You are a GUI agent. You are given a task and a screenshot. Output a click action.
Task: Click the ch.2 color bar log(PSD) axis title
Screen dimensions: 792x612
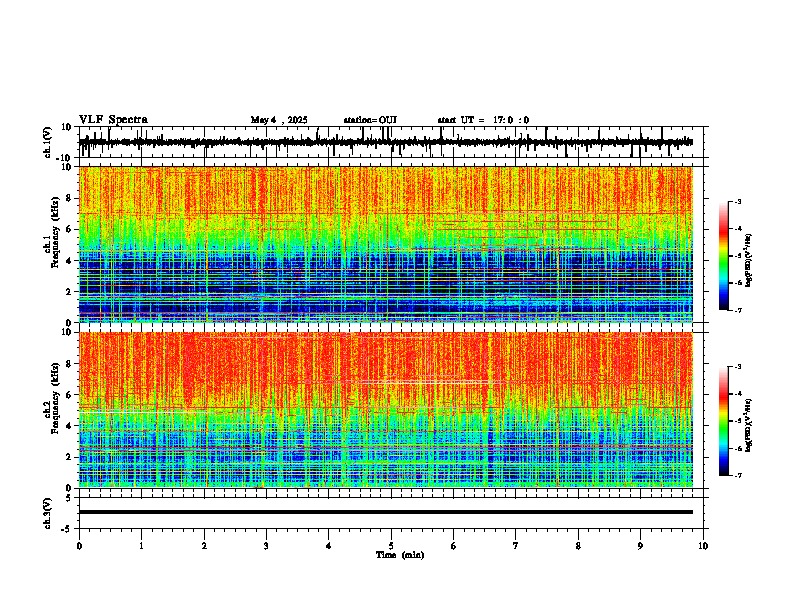pyautogui.click(x=749, y=426)
